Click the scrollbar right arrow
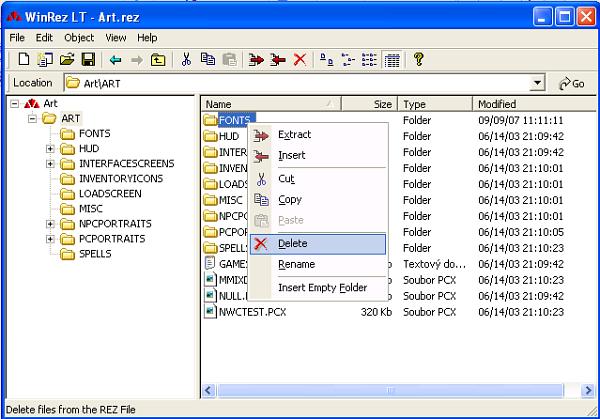 pyautogui.click(x=588, y=390)
